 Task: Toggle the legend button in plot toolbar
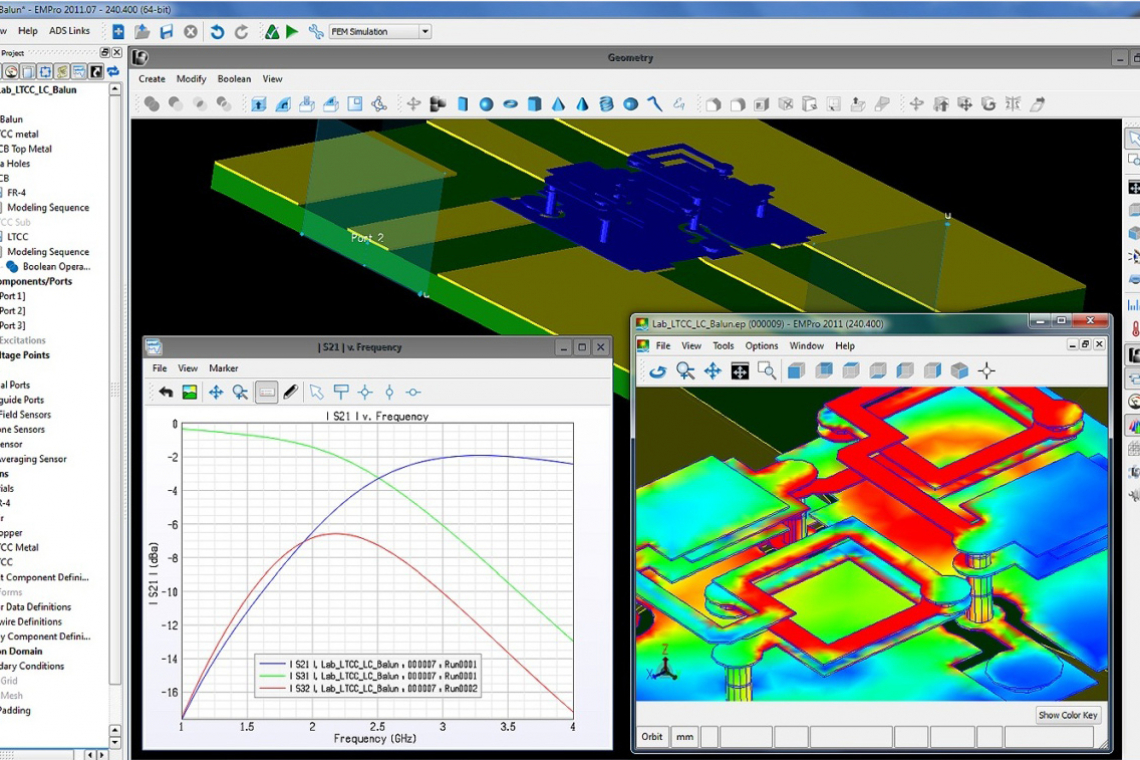pyautogui.click(x=267, y=393)
